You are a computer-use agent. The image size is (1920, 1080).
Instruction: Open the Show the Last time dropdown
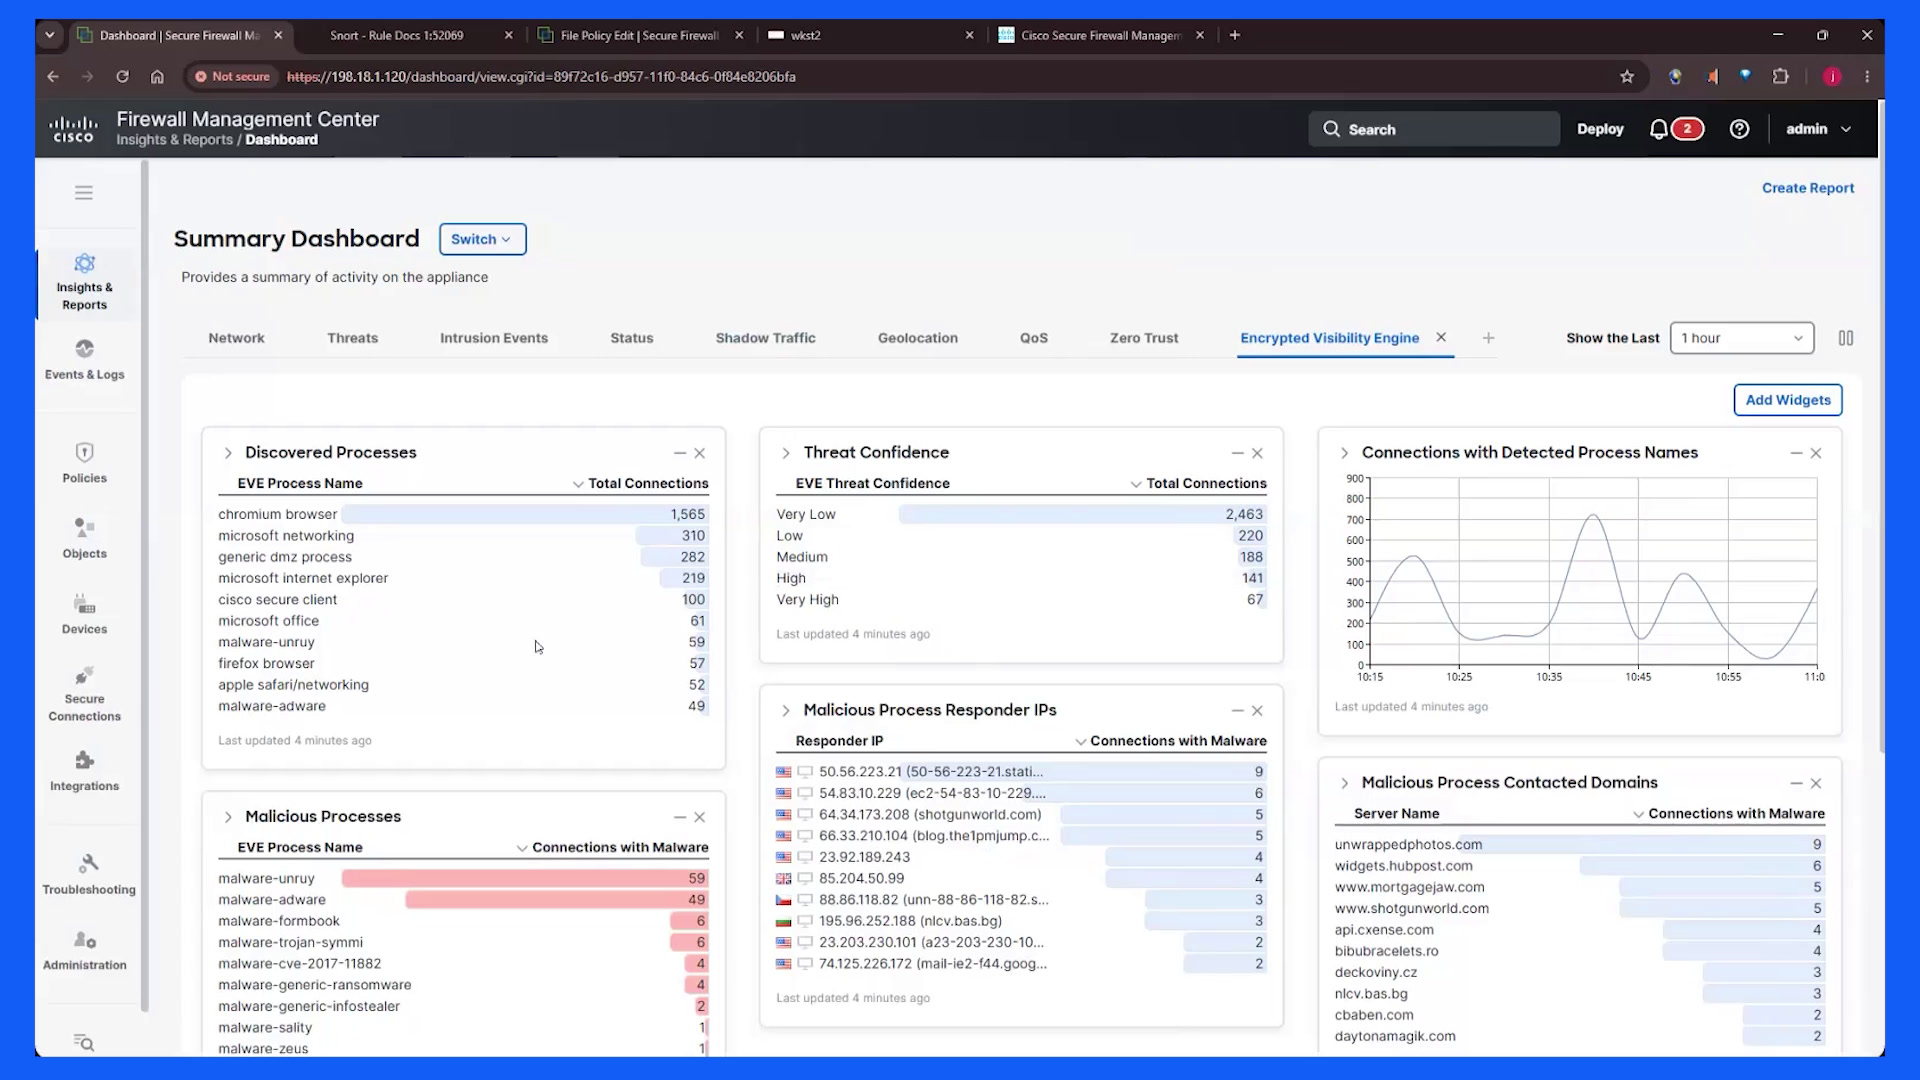[1742, 338]
